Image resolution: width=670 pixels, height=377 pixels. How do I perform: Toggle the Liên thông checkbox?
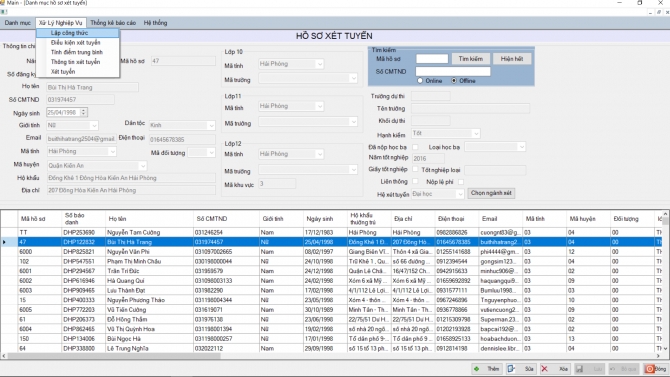[x=415, y=181]
